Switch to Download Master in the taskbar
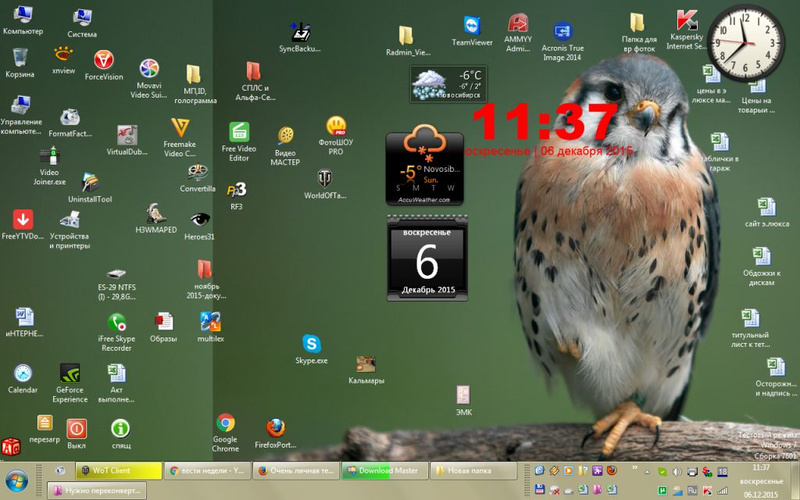The image size is (800, 500). pyautogui.click(x=385, y=469)
